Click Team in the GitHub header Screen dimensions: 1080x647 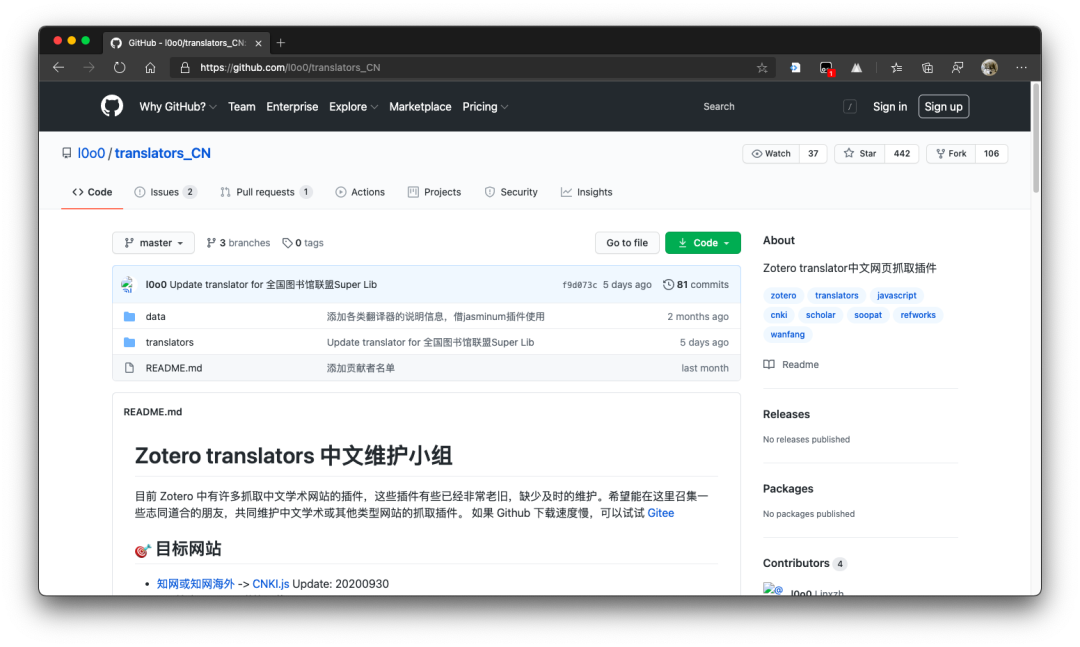coord(242,107)
